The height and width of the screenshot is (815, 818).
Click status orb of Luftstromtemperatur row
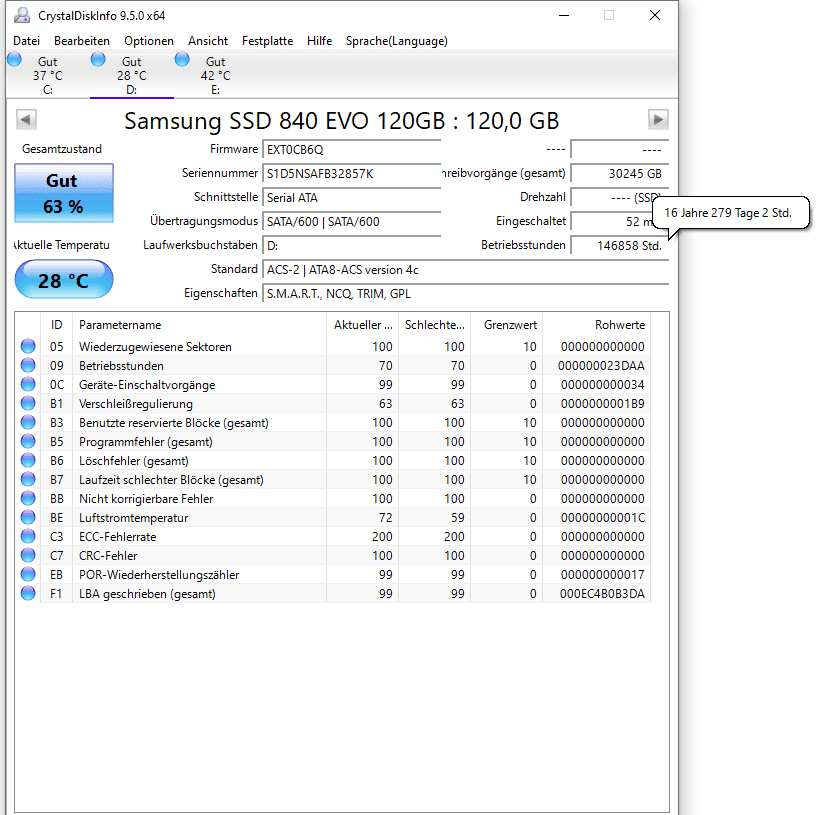28,518
